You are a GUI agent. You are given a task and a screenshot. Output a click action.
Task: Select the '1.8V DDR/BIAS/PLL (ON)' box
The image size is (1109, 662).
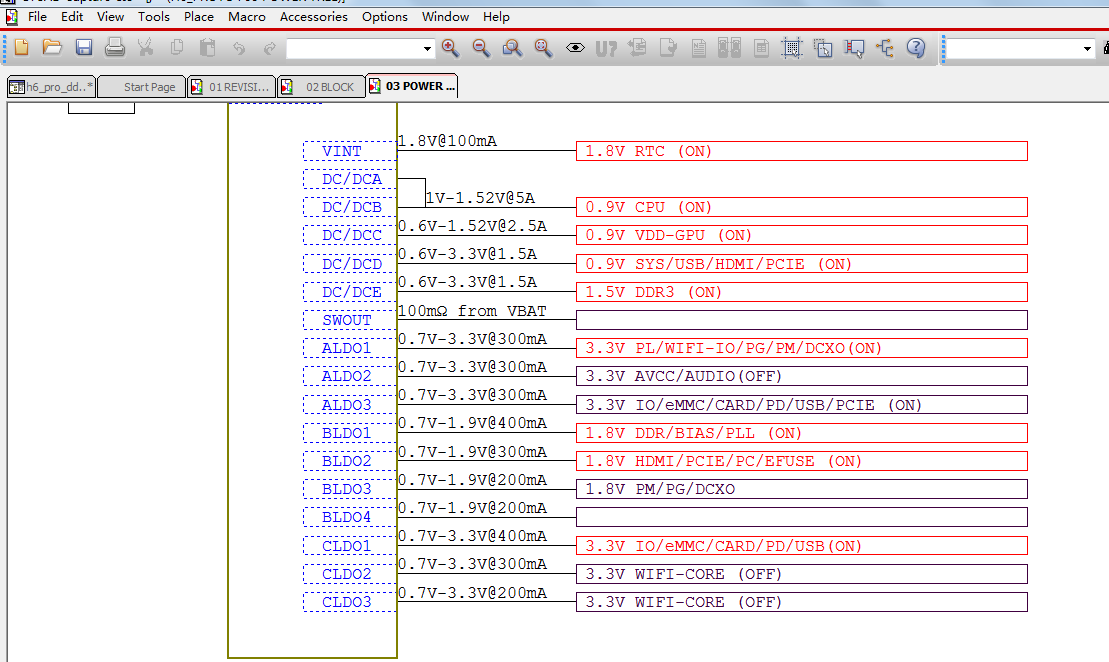tap(801, 433)
